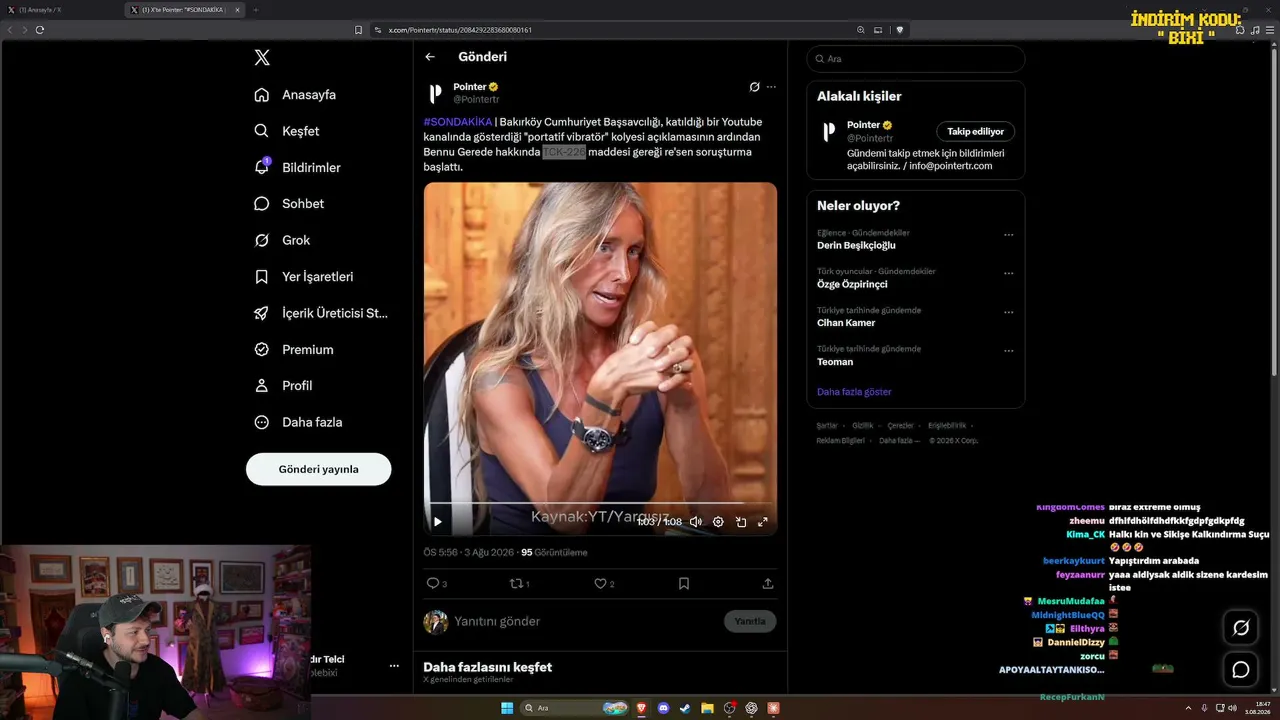Go back with the Gönderi back arrow
Viewport: 1280px width, 720px height.
click(430, 57)
